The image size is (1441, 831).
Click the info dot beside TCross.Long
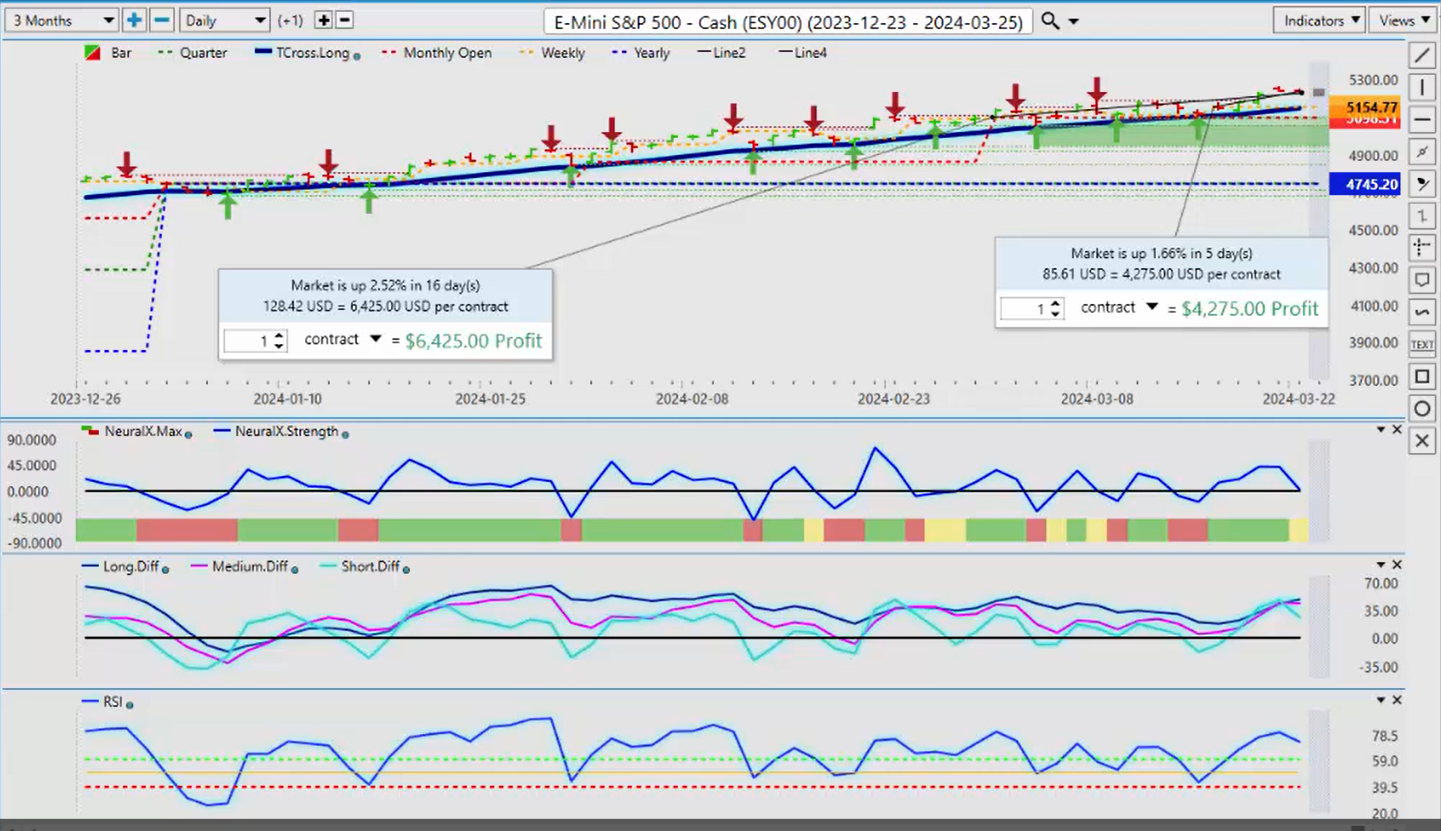(x=357, y=55)
